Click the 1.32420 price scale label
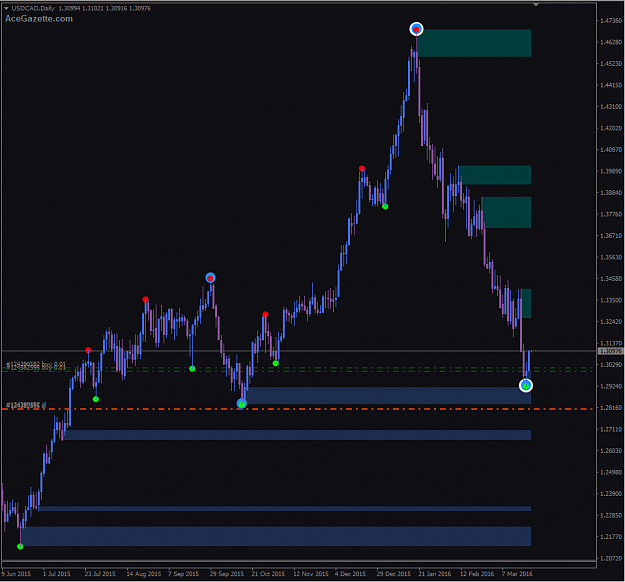 point(611,322)
